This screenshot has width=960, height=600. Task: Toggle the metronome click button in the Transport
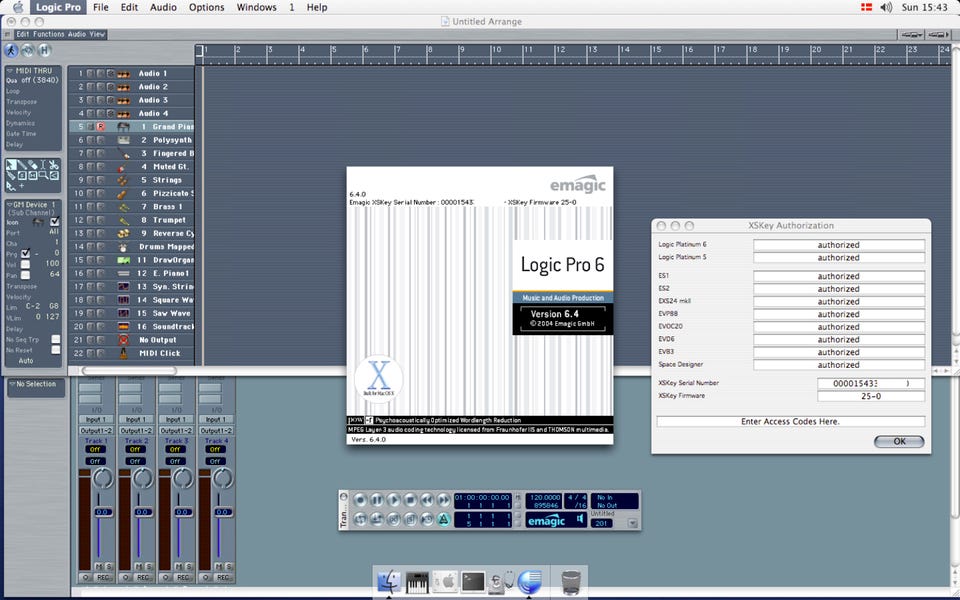(443, 519)
